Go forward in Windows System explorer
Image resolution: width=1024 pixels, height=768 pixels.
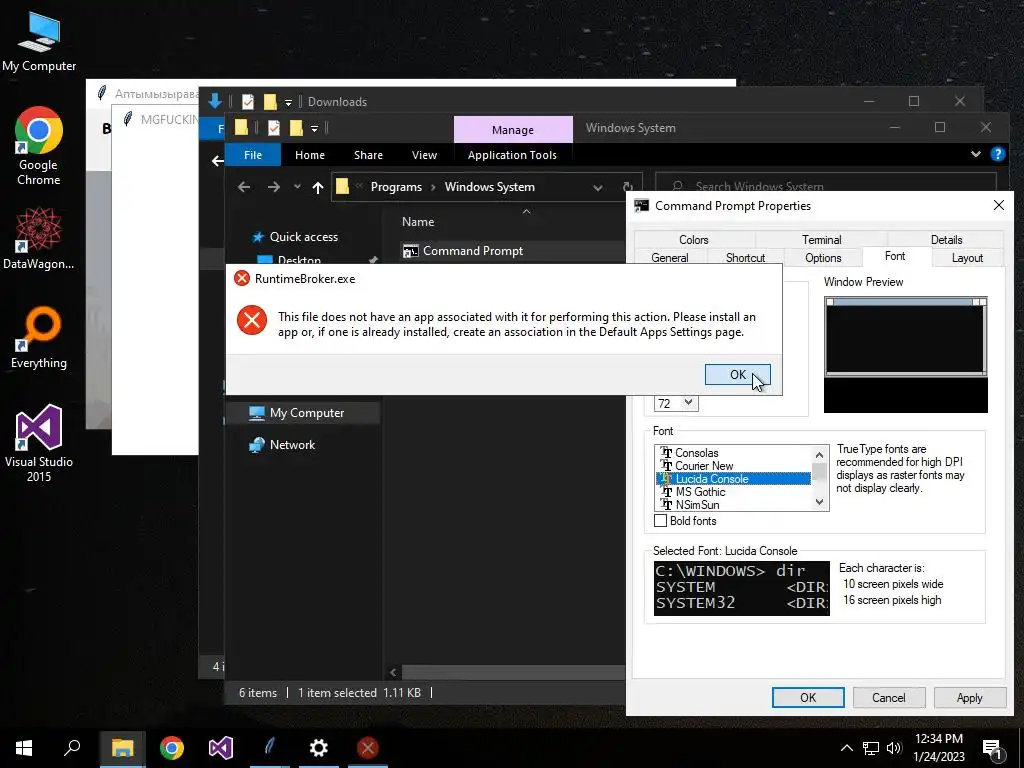pyautogui.click(x=274, y=187)
